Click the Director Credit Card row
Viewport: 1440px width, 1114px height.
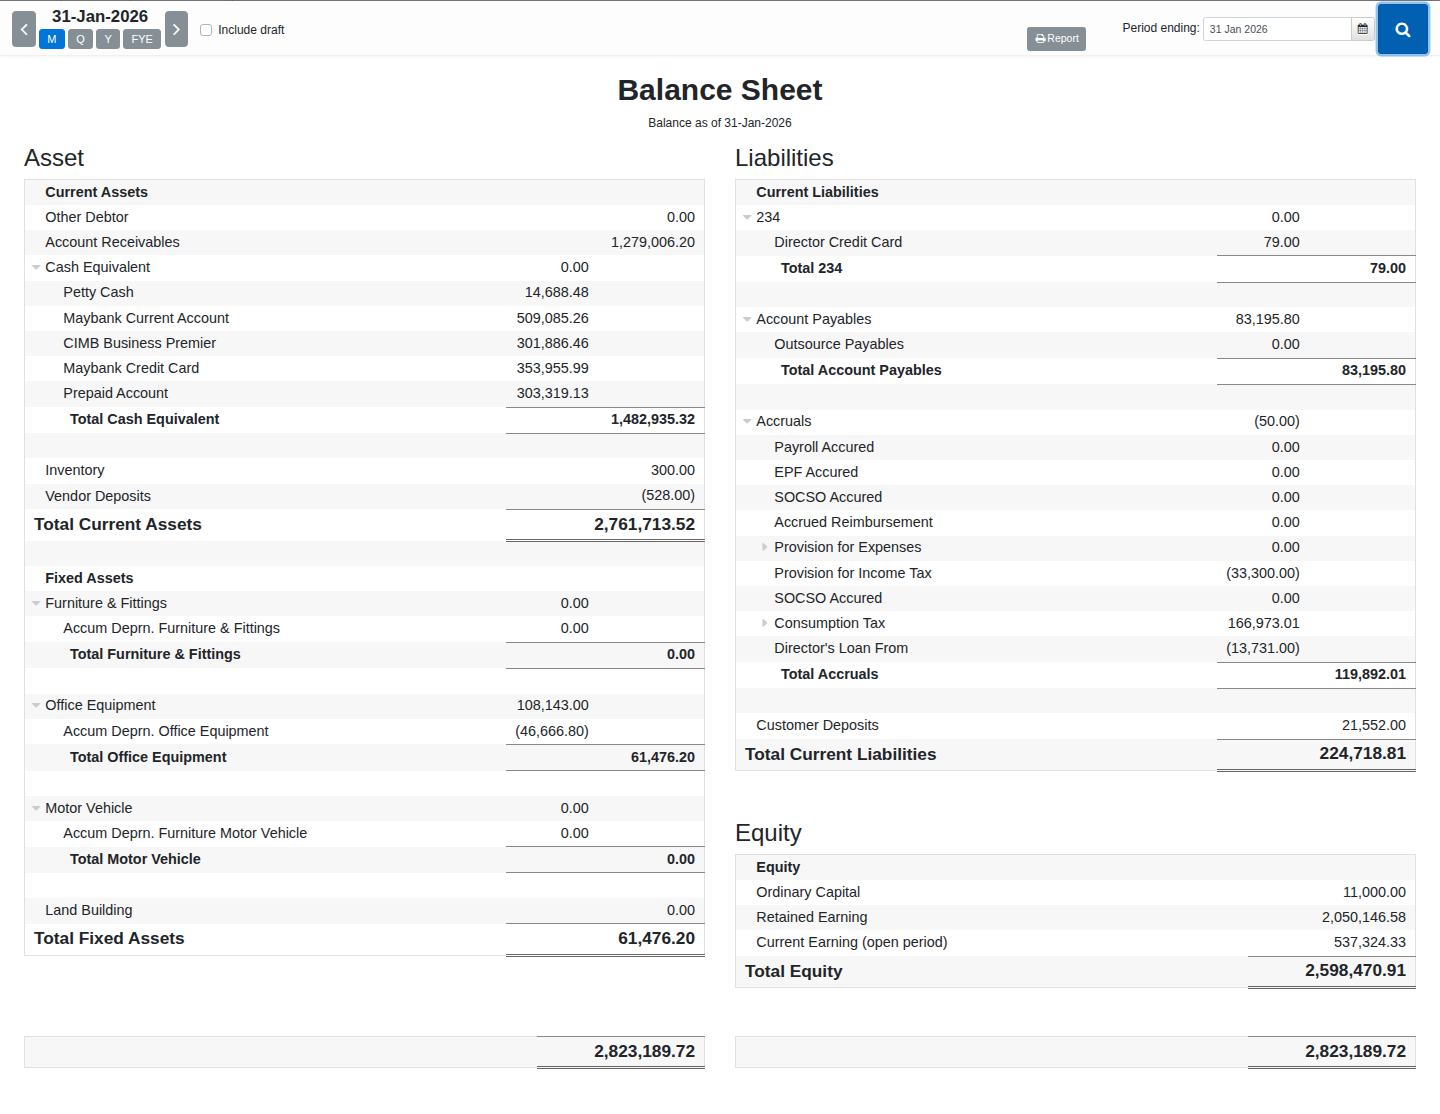[1075, 242]
